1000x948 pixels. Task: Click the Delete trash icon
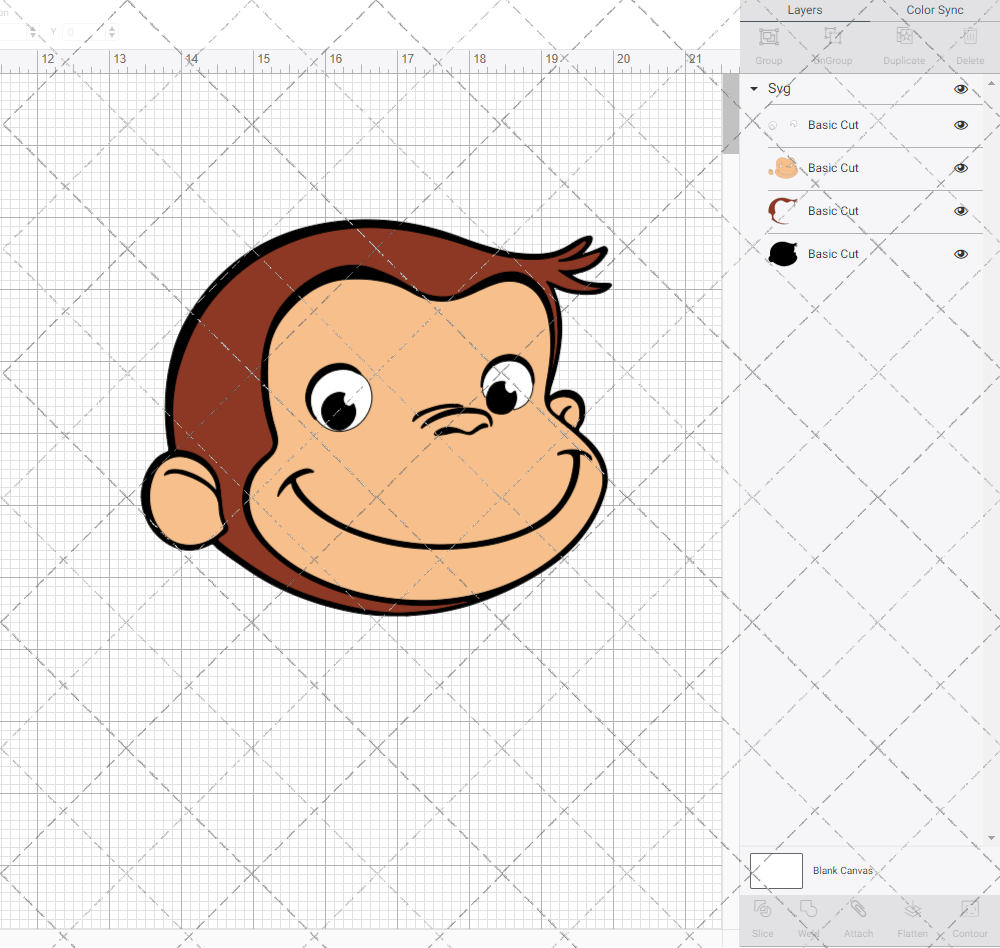click(x=969, y=38)
